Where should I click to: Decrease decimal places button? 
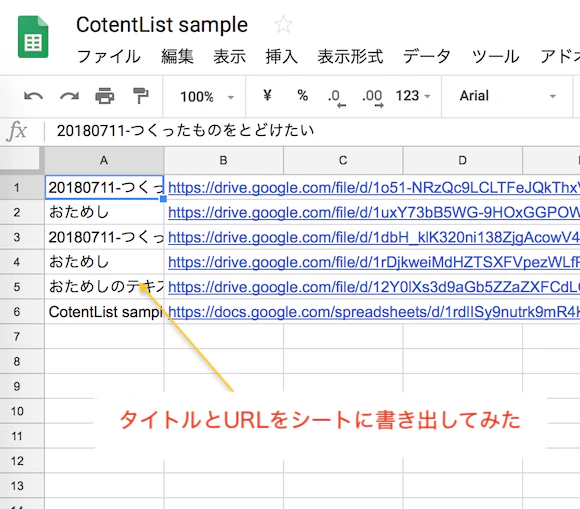coord(337,98)
